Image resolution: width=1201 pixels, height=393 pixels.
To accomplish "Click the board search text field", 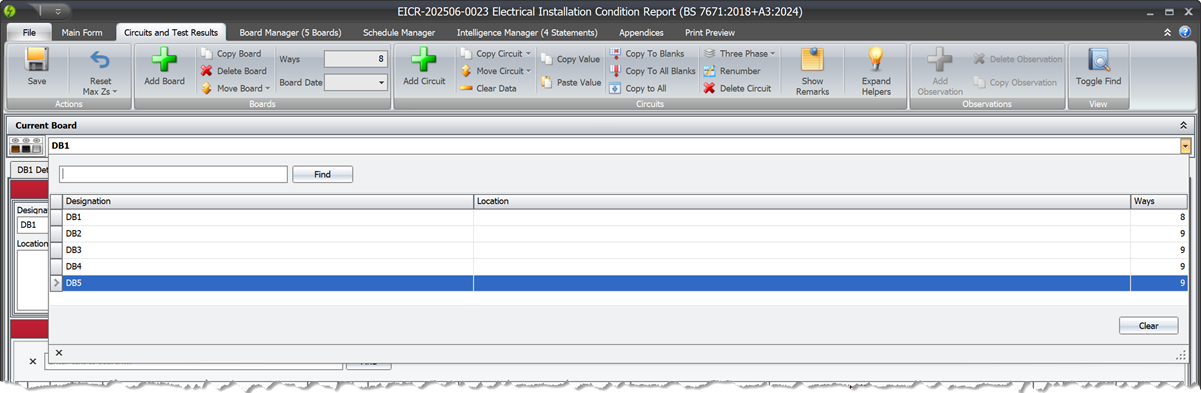I will point(173,174).
